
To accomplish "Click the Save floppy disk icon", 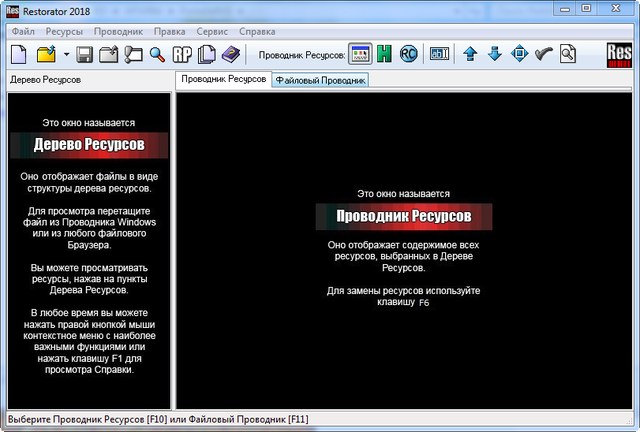I will (x=85, y=54).
